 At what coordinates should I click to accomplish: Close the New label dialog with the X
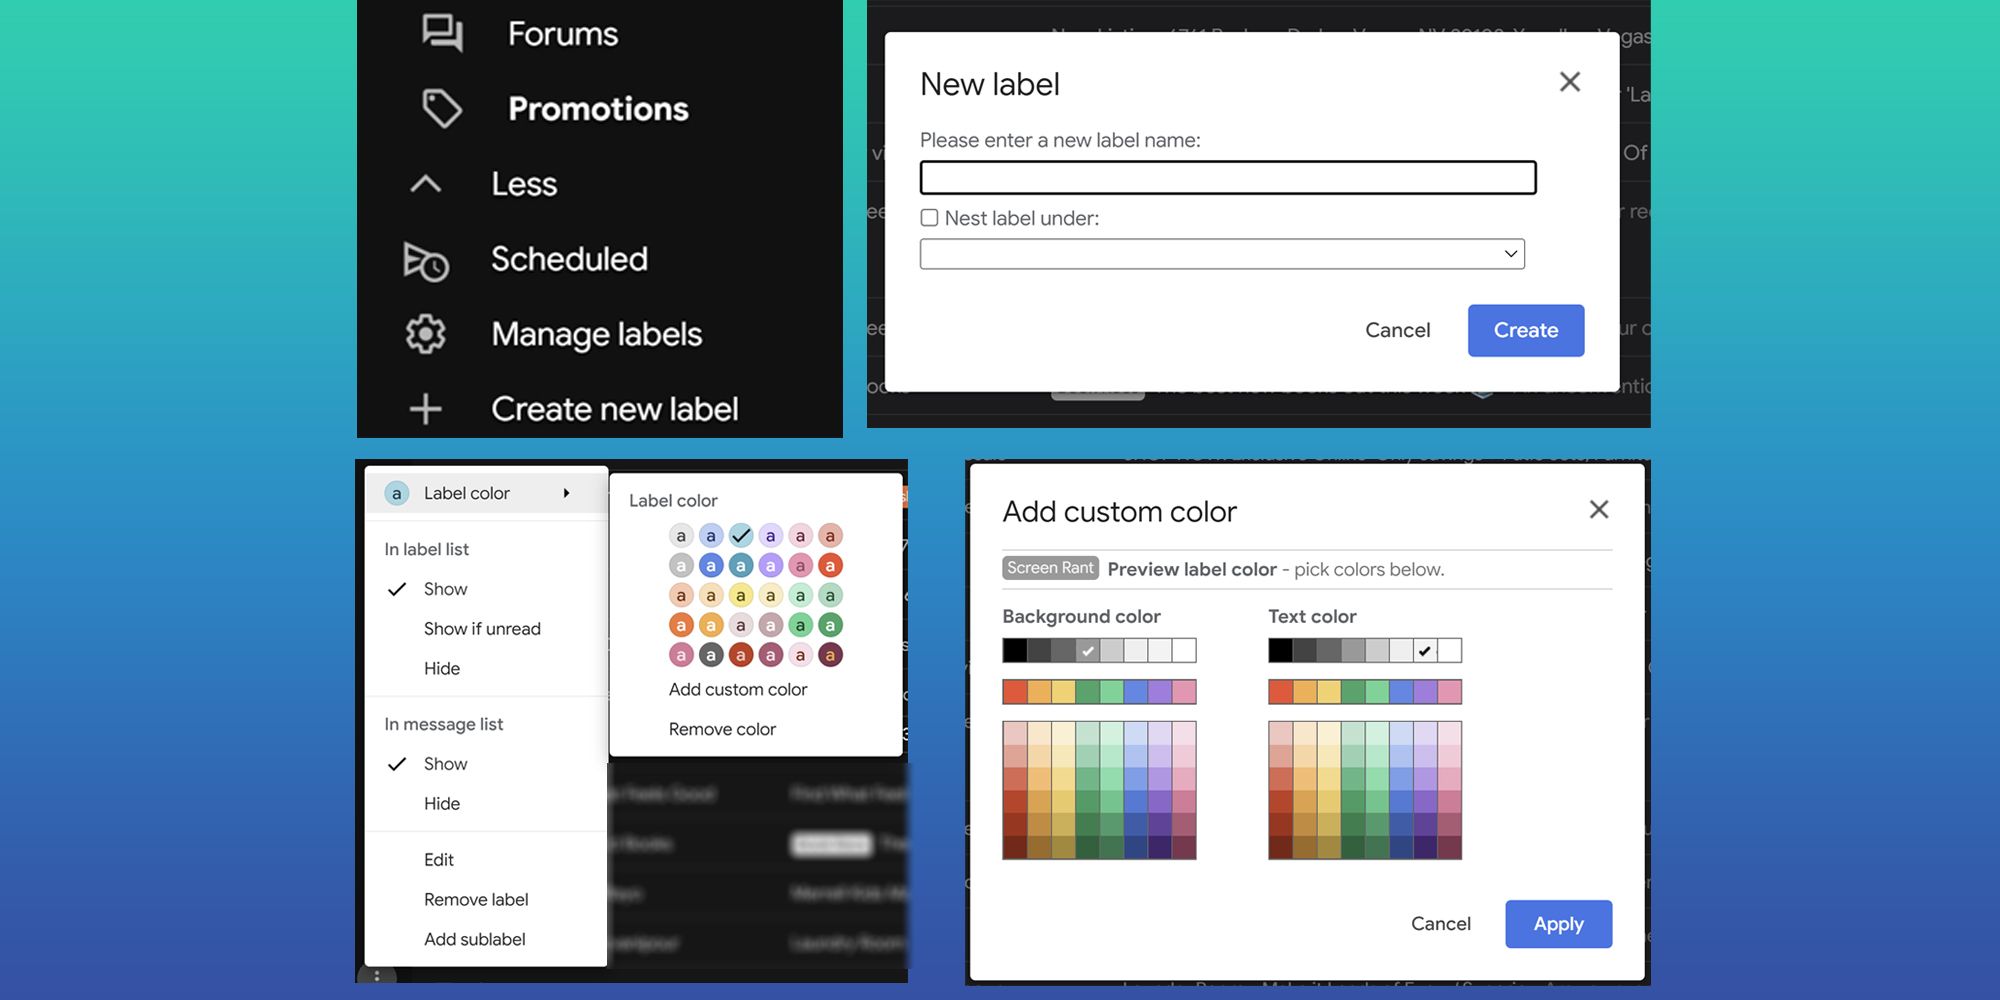1569,82
